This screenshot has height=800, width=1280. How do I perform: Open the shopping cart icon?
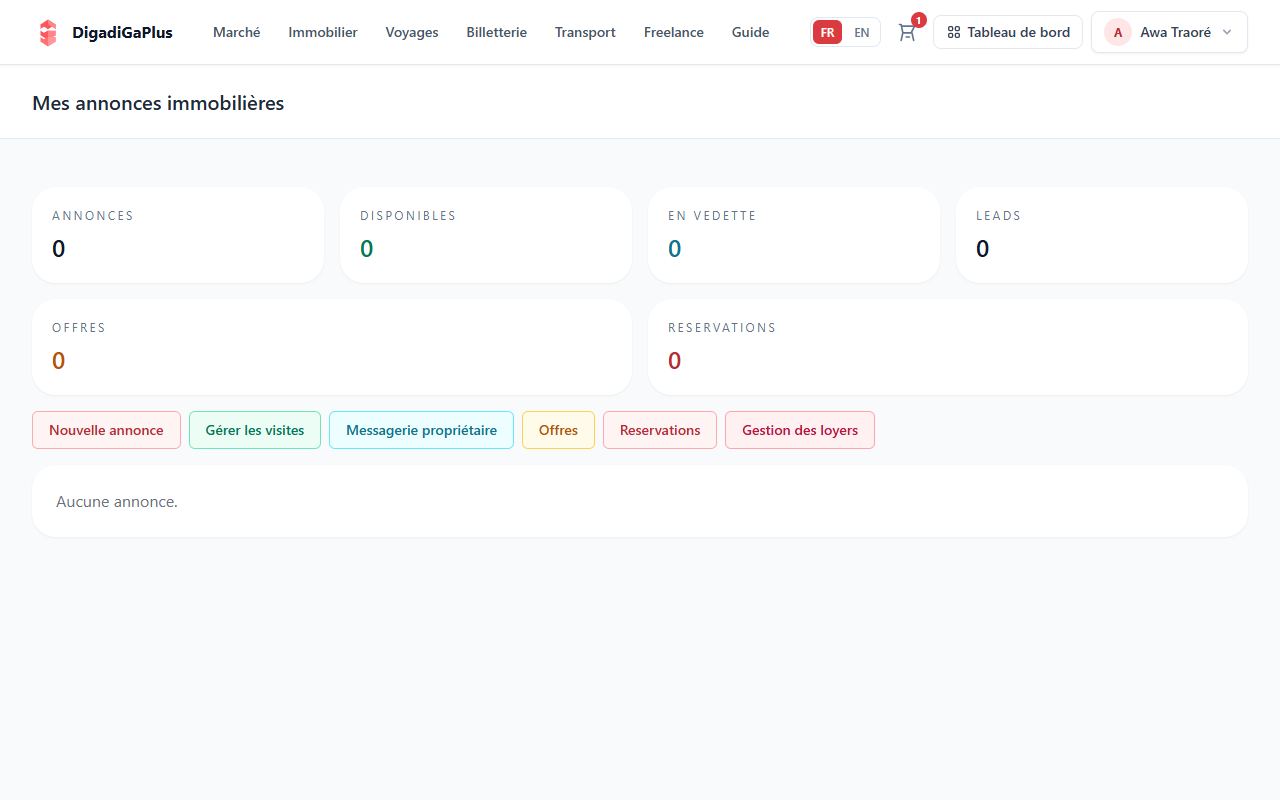(x=907, y=32)
